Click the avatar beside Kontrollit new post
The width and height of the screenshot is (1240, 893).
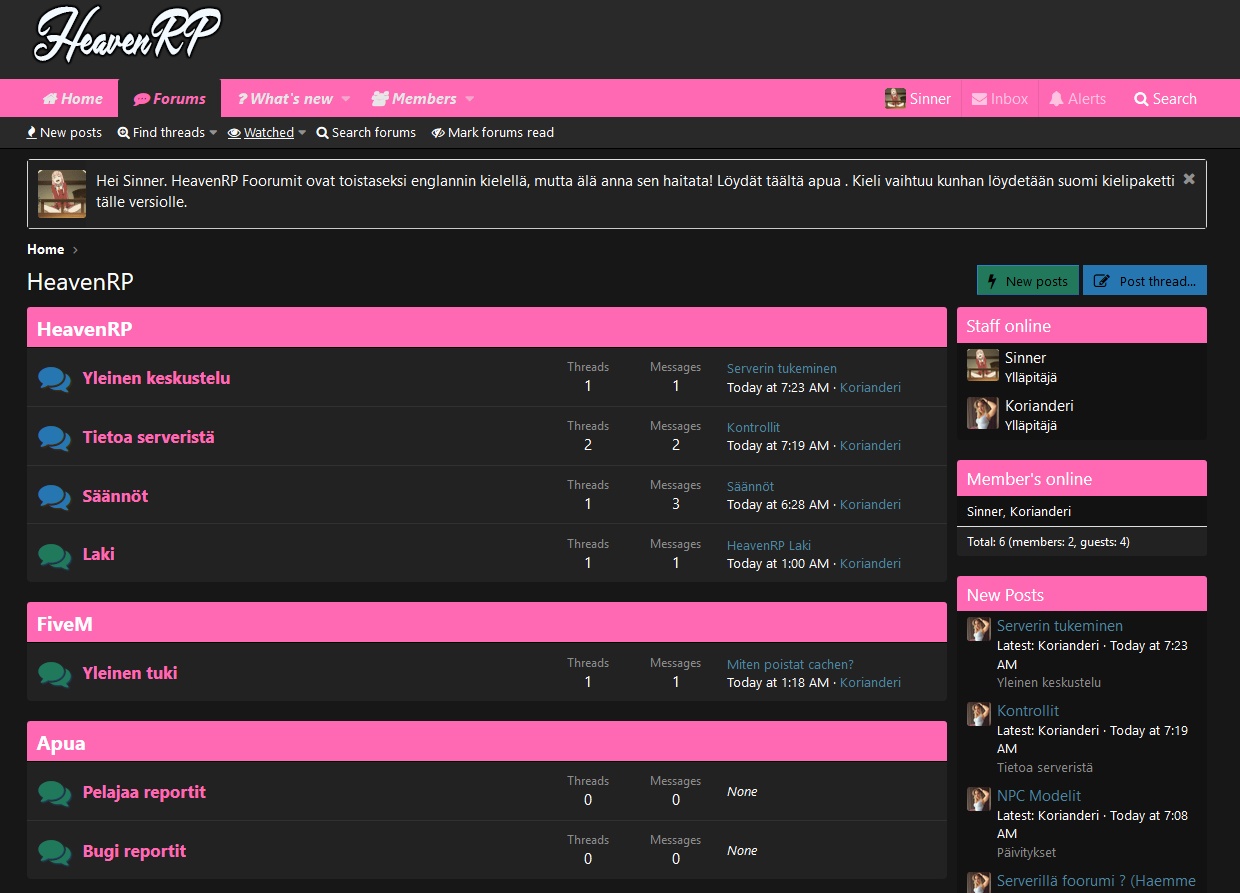click(x=979, y=714)
